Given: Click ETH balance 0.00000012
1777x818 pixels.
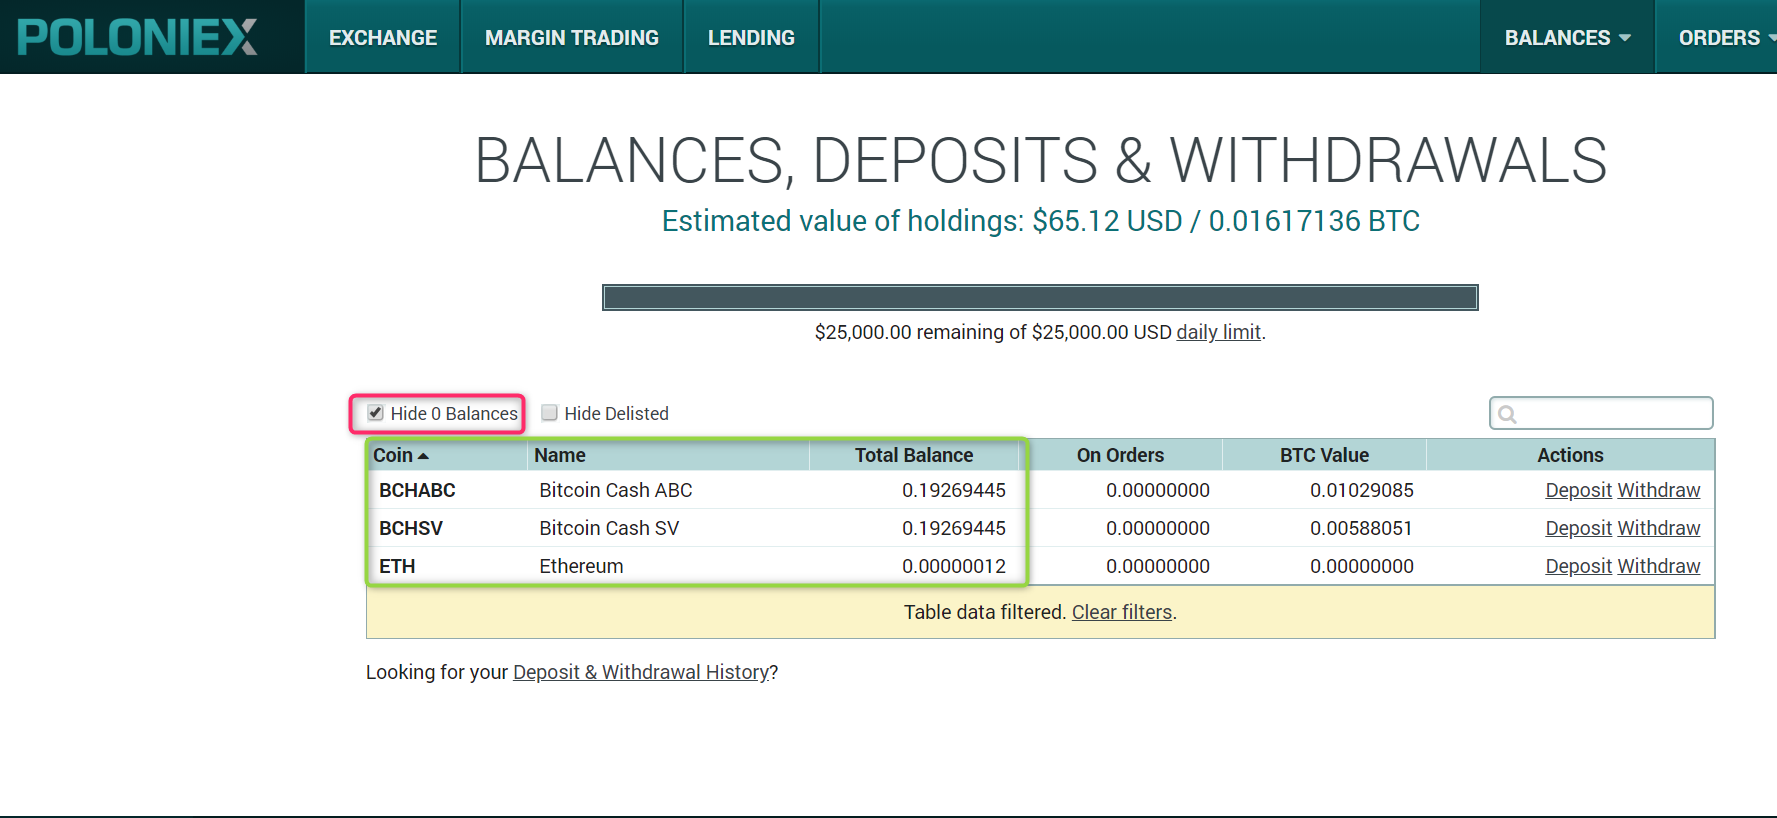Looking at the screenshot, I should (954, 566).
